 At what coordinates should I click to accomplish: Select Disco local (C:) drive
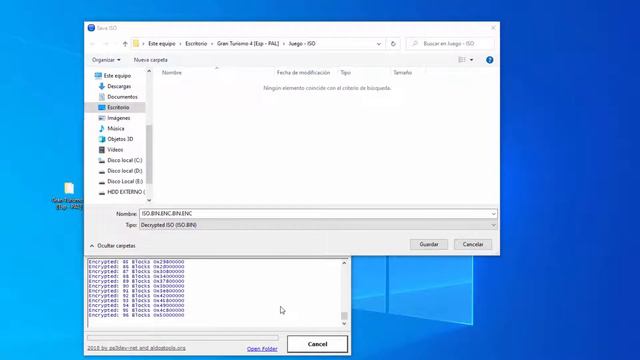[124, 160]
